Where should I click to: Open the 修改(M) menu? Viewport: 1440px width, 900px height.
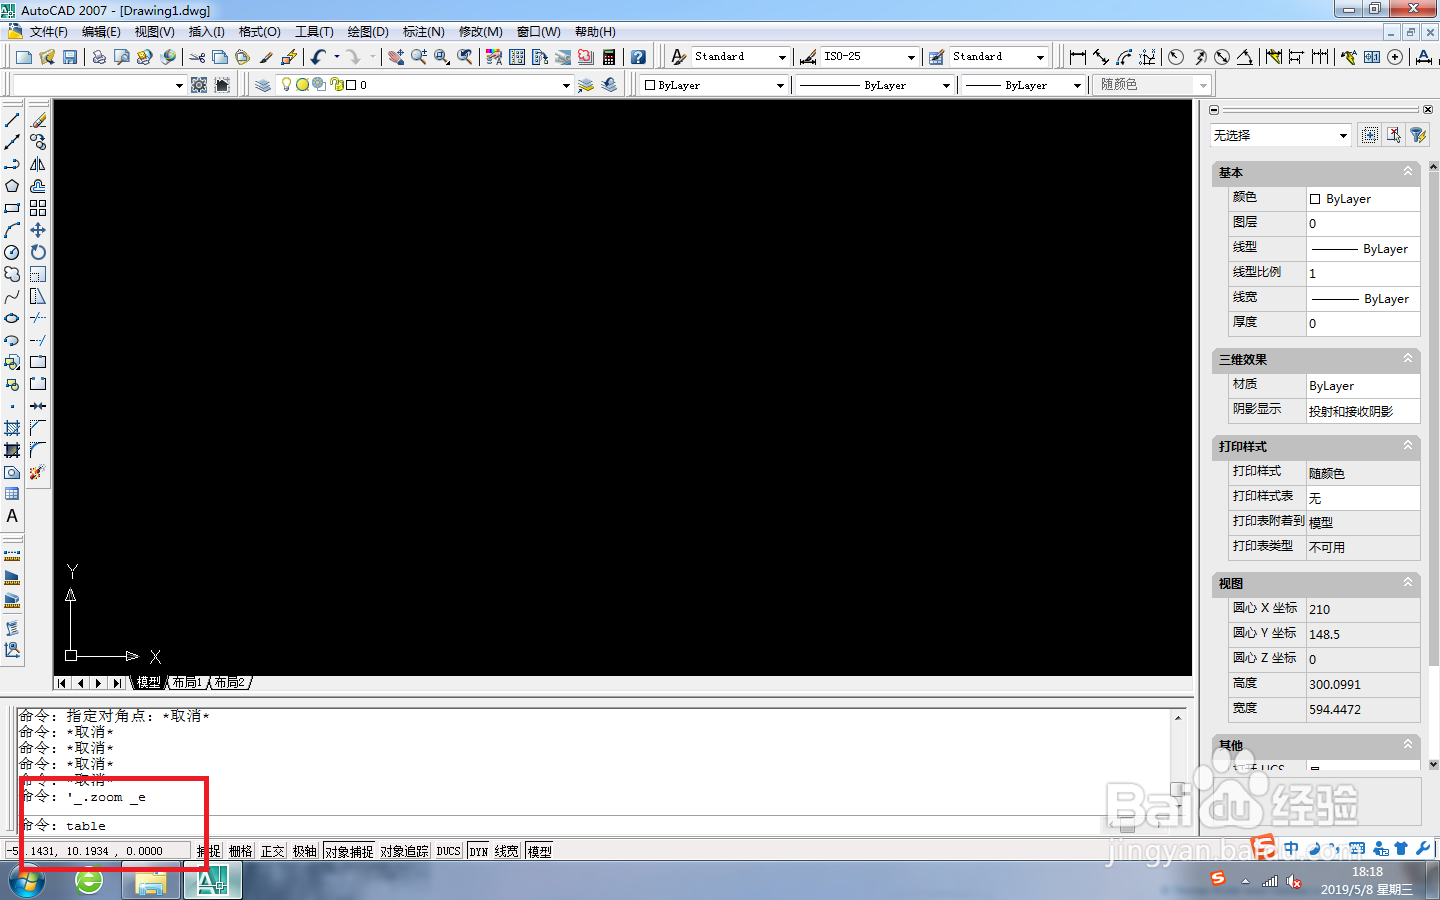pos(480,32)
